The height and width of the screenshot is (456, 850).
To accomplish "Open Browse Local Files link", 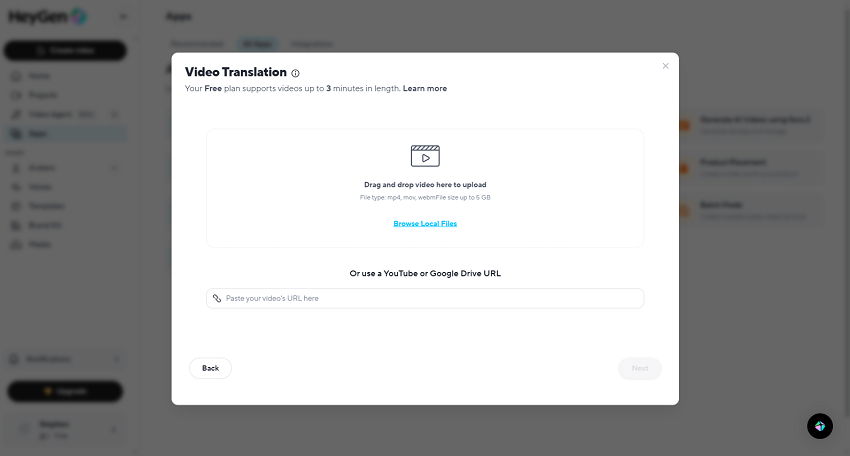I will [425, 224].
